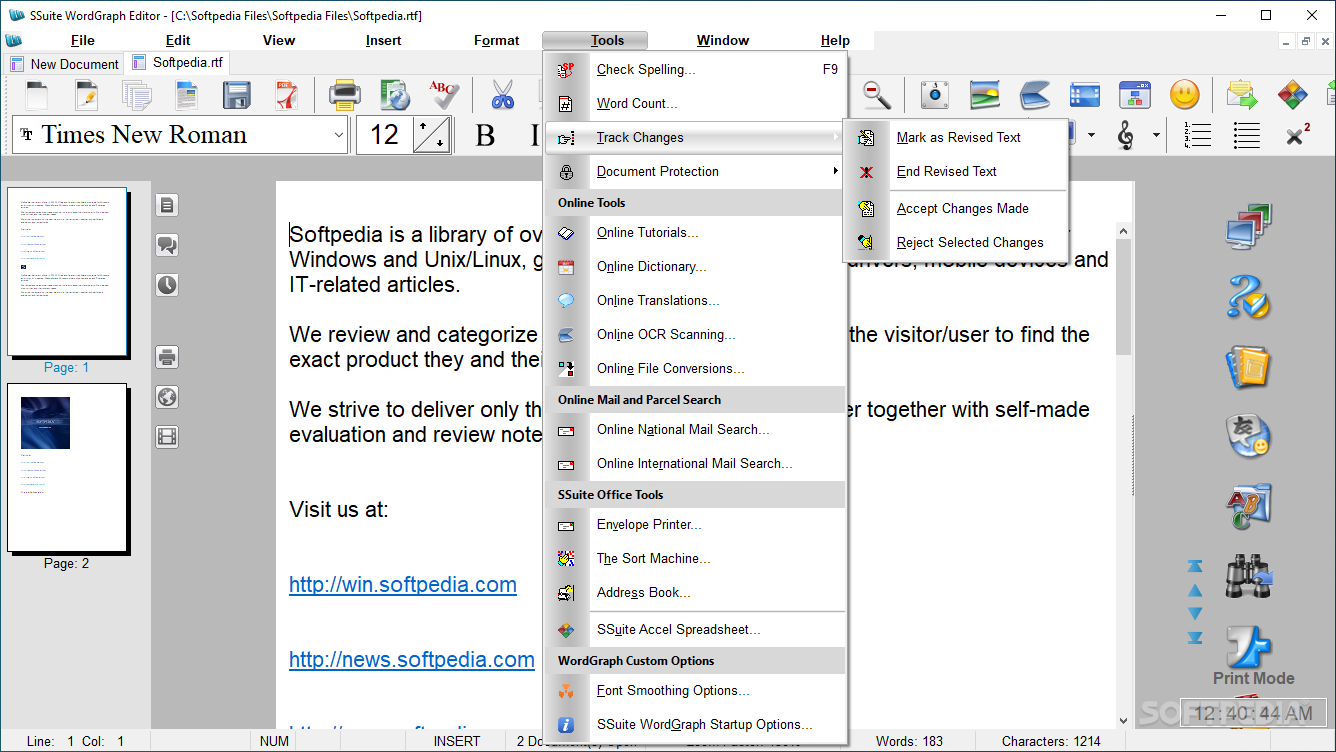Open the Format menu
Screen dimensions: 1336x752
(x=497, y=40)
